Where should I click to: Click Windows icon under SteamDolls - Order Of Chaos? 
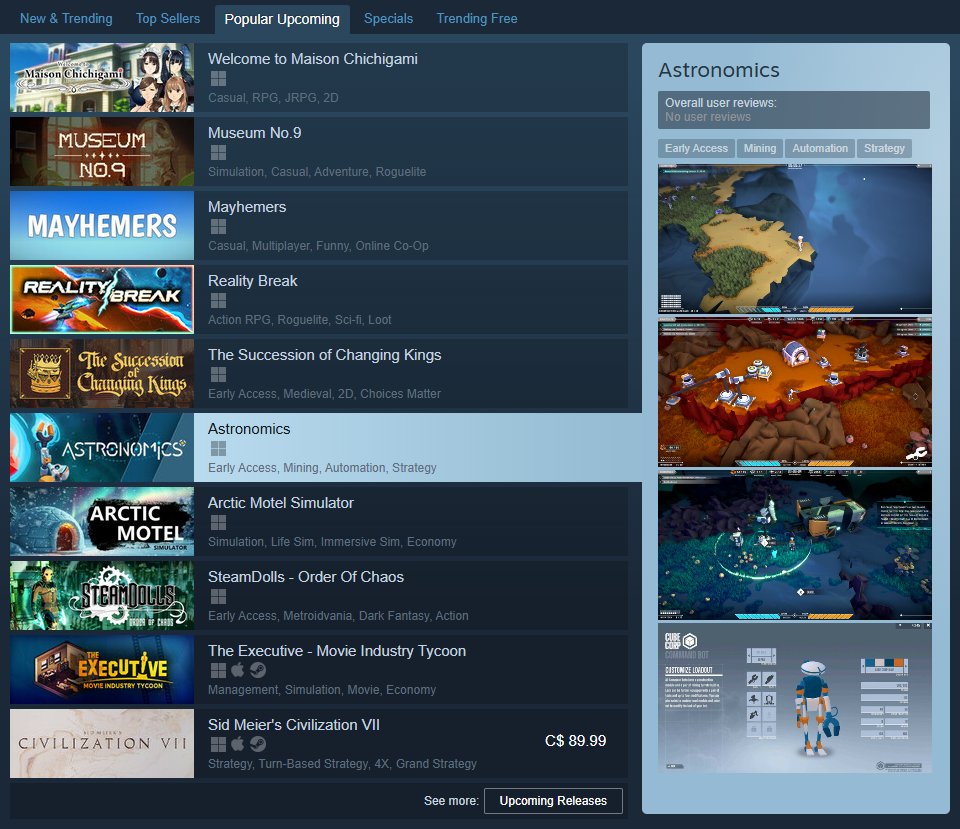[218, 596]
